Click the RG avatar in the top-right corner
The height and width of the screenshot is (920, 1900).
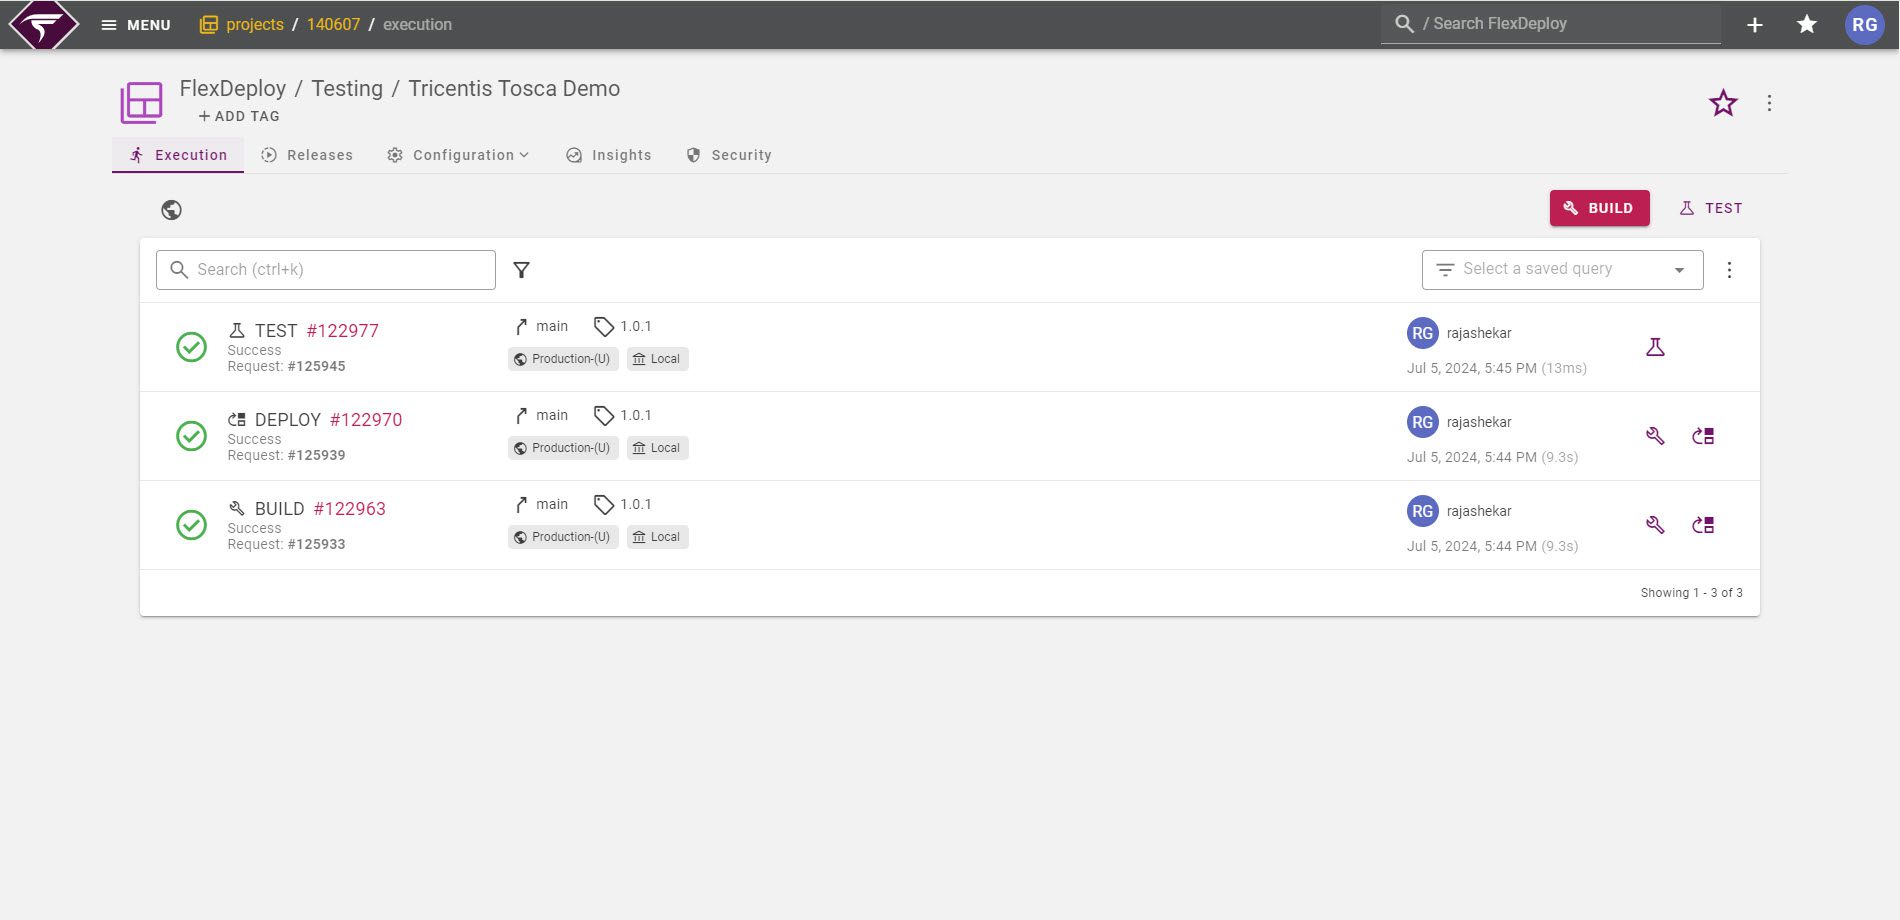(x=1865, y=24)
